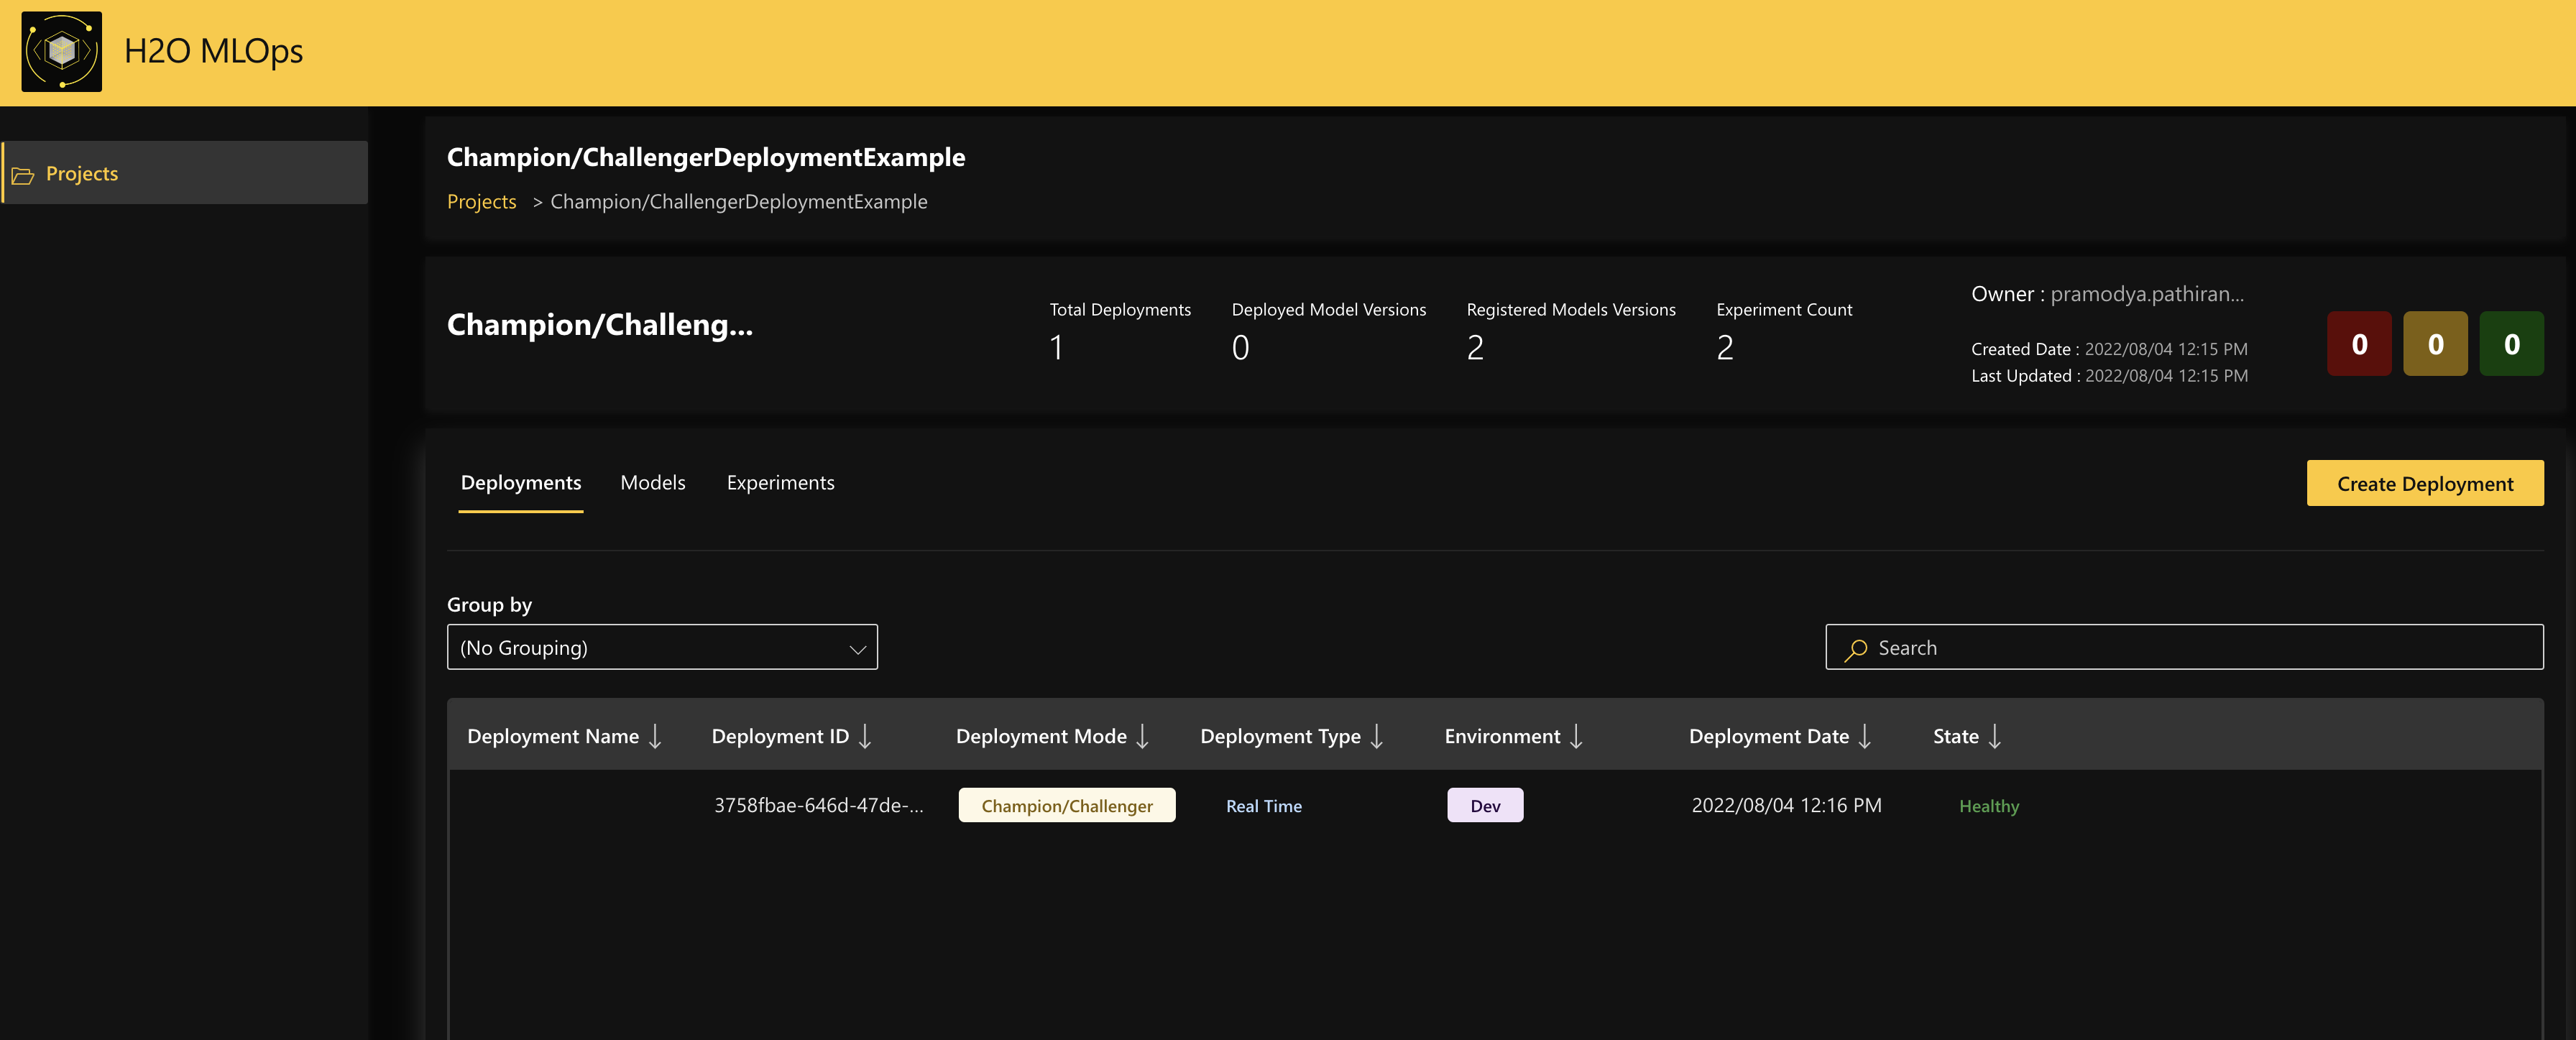Switch to the Deployments tab
The width and height of the screenshot is (2576, 1040).
tap(520, 483)
